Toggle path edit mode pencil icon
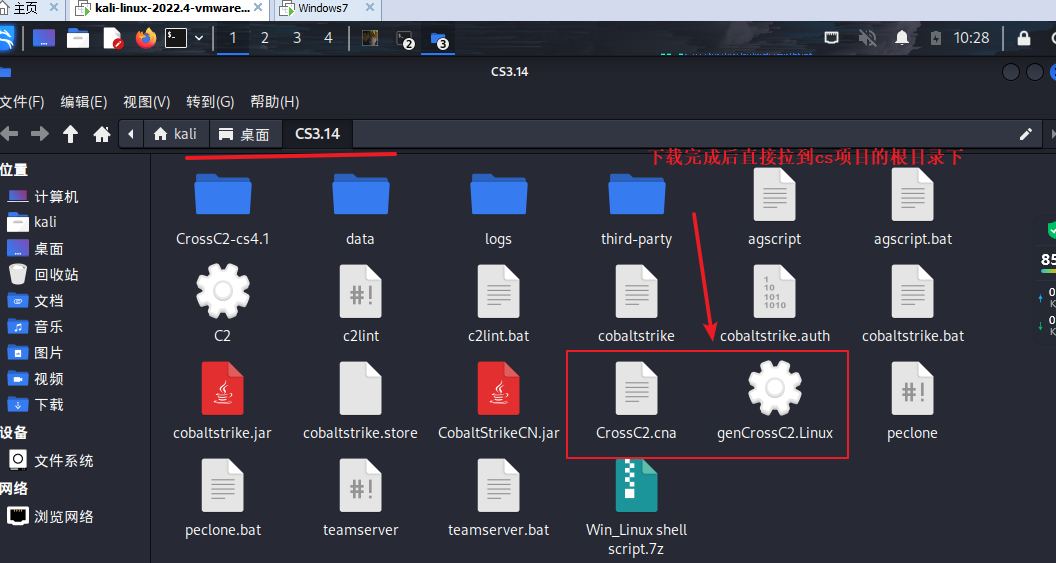Screen dimensions: 1056x563 tap(1026, 134)
